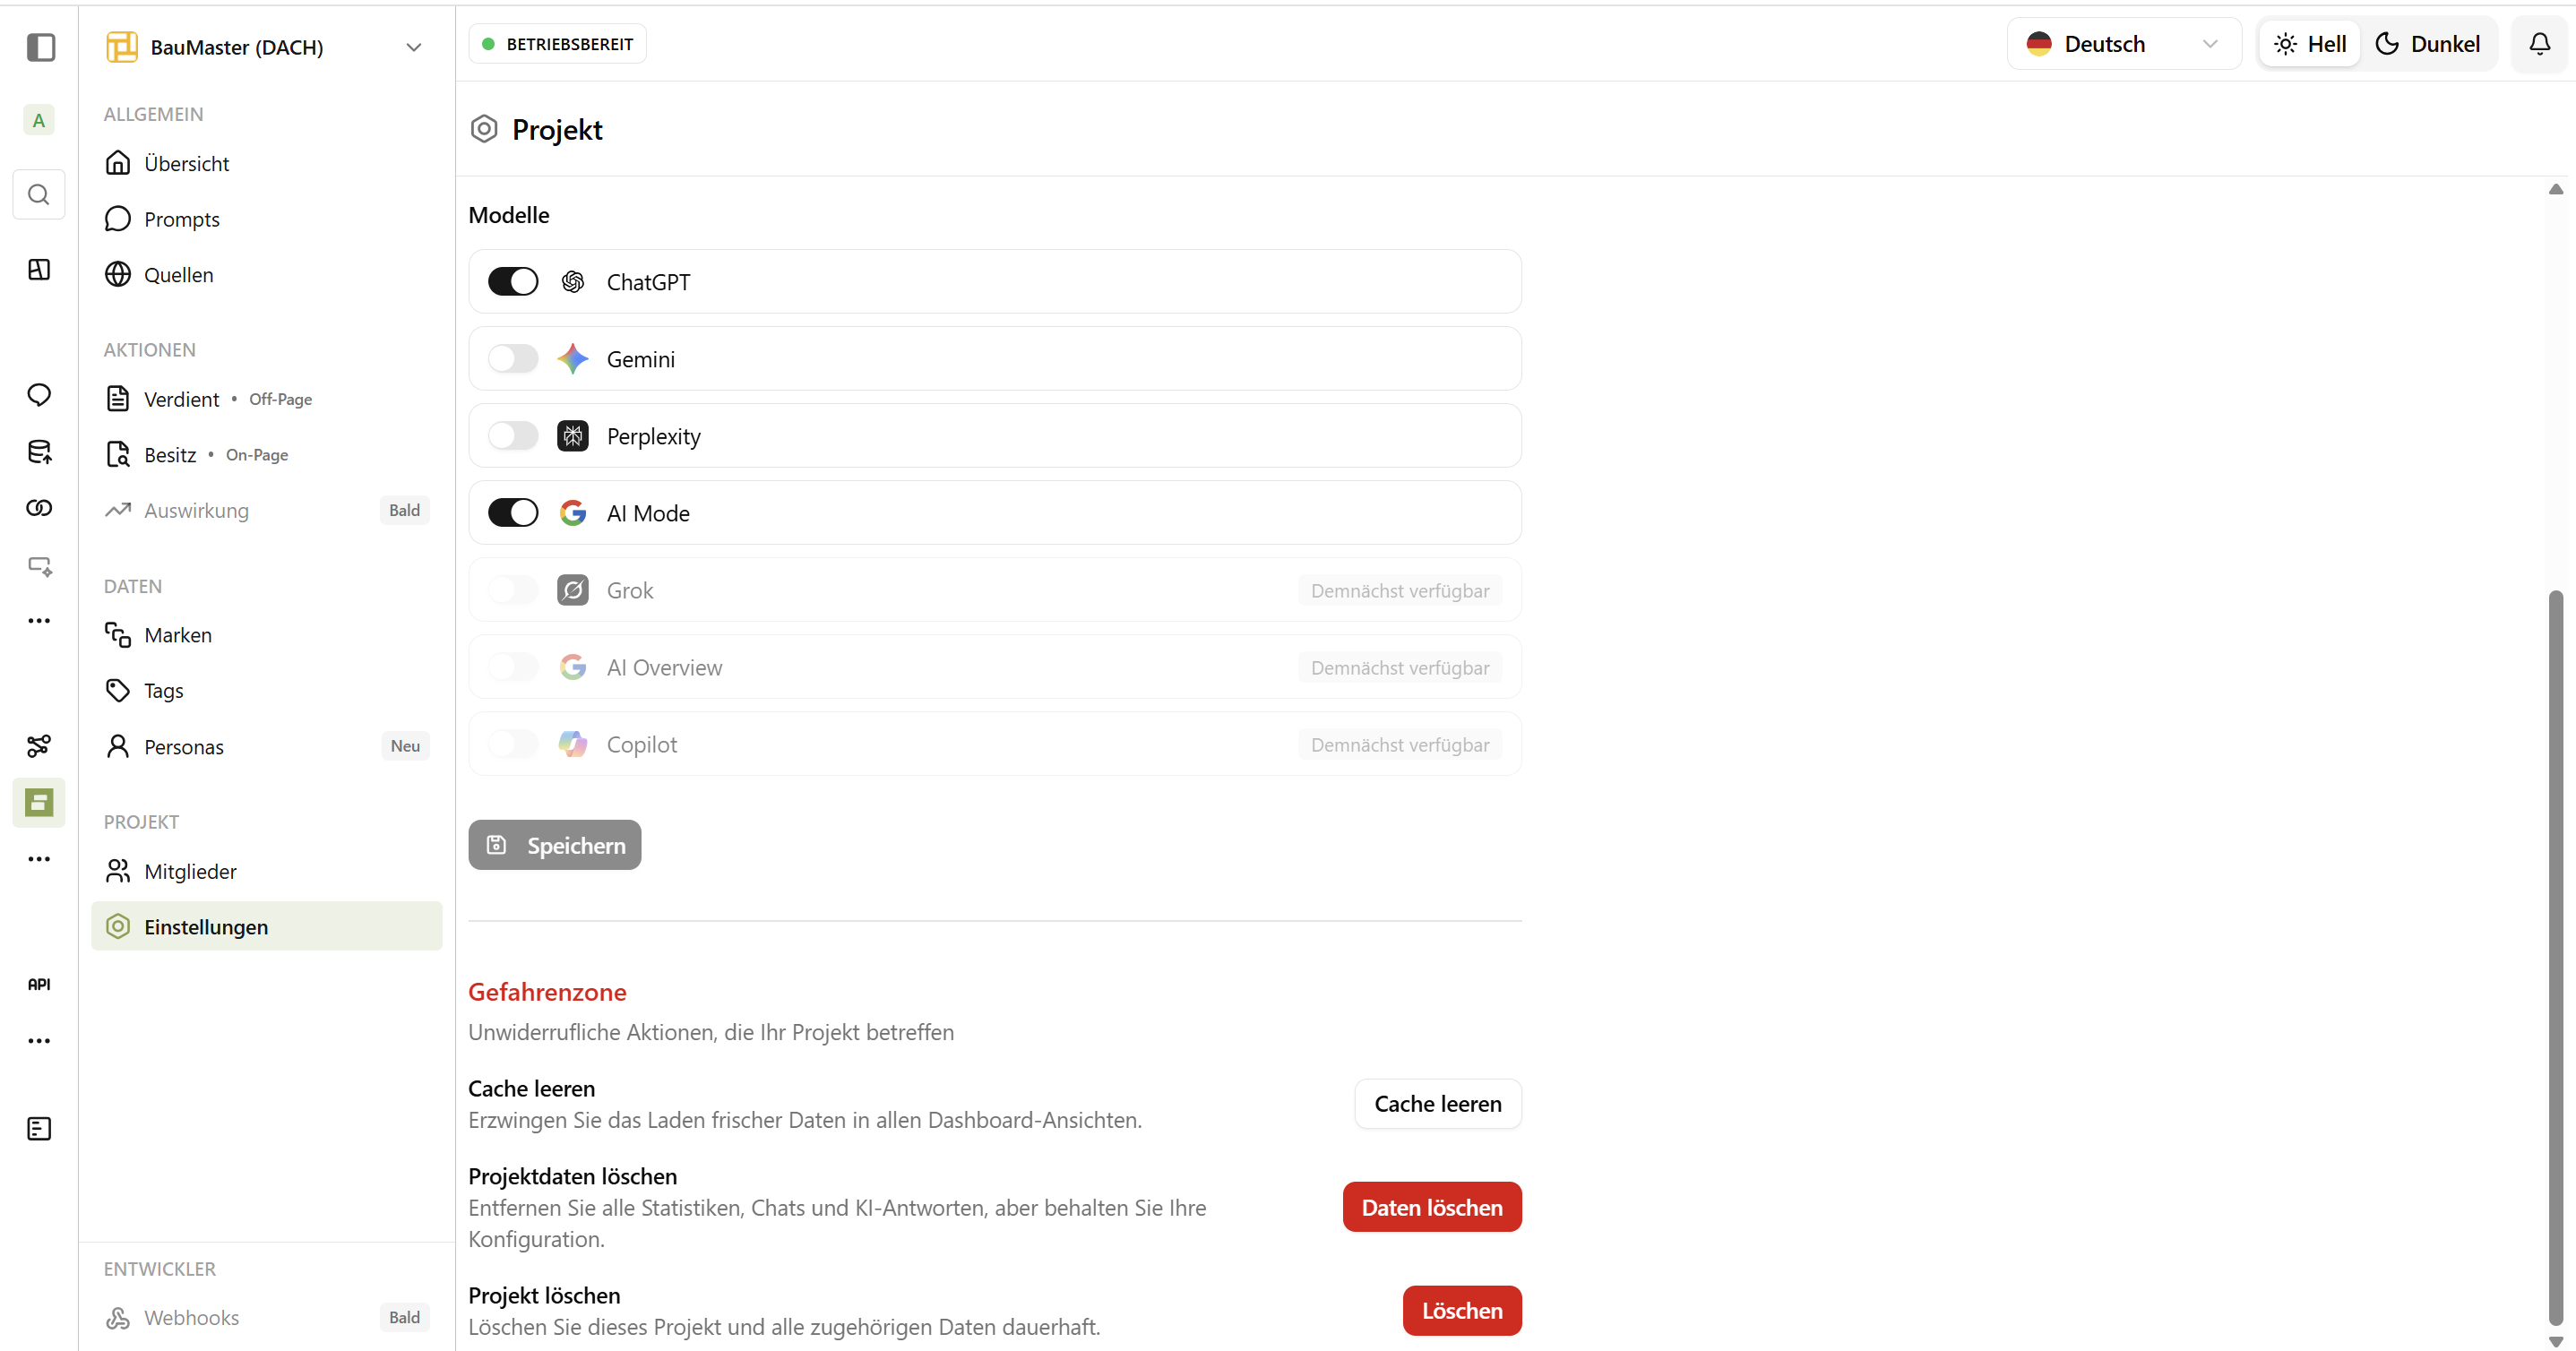Open the Deutsch language dropdown

(x=2122, y=43)
